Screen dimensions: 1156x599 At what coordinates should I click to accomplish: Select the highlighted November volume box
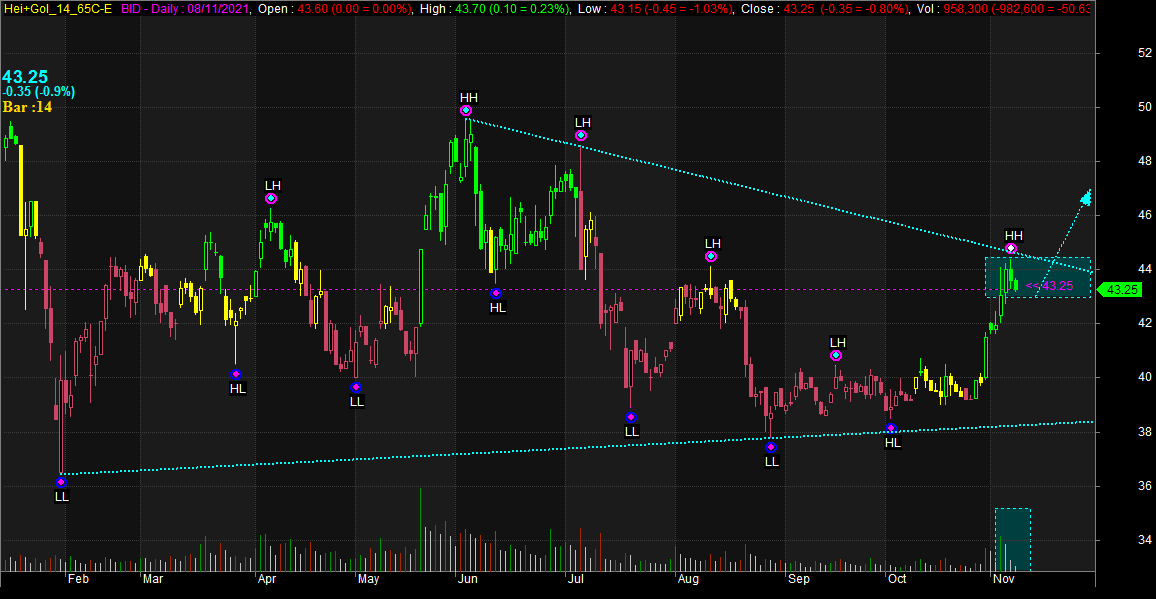(x=1012, y=540)
